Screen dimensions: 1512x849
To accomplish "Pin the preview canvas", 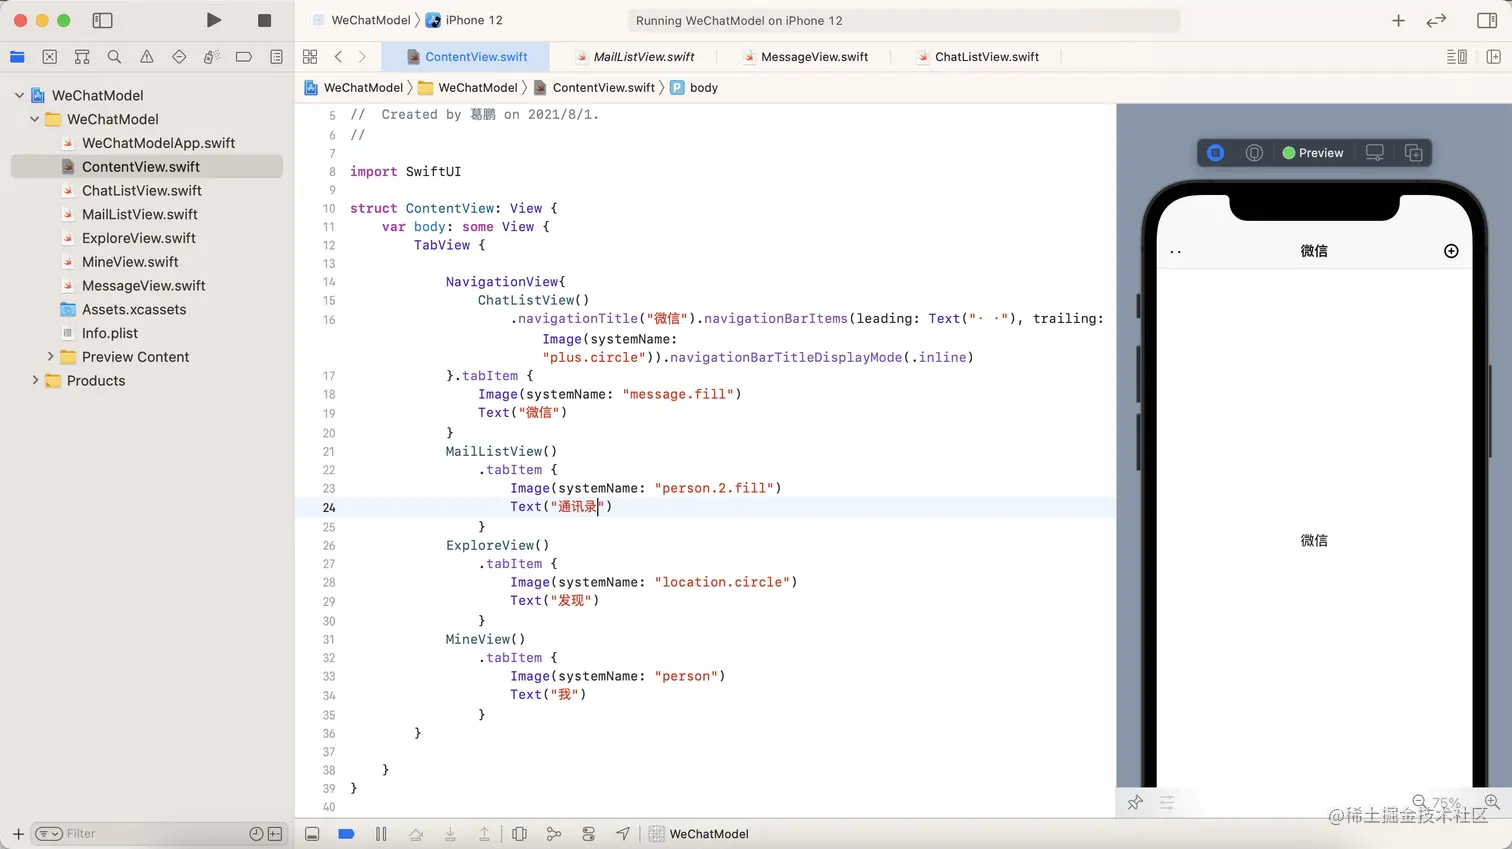I will point(1135,803).
